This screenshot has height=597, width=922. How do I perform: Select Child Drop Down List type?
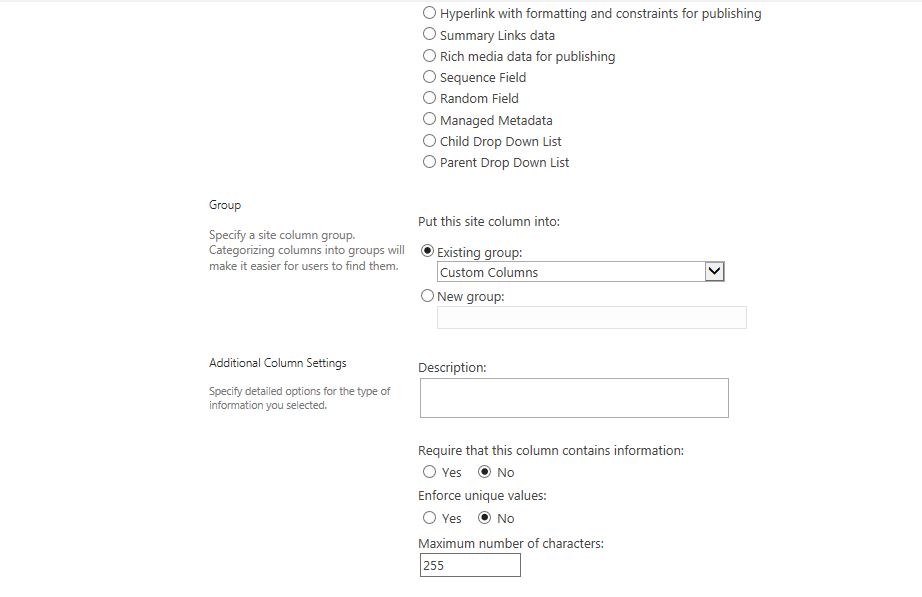point(429,141)
